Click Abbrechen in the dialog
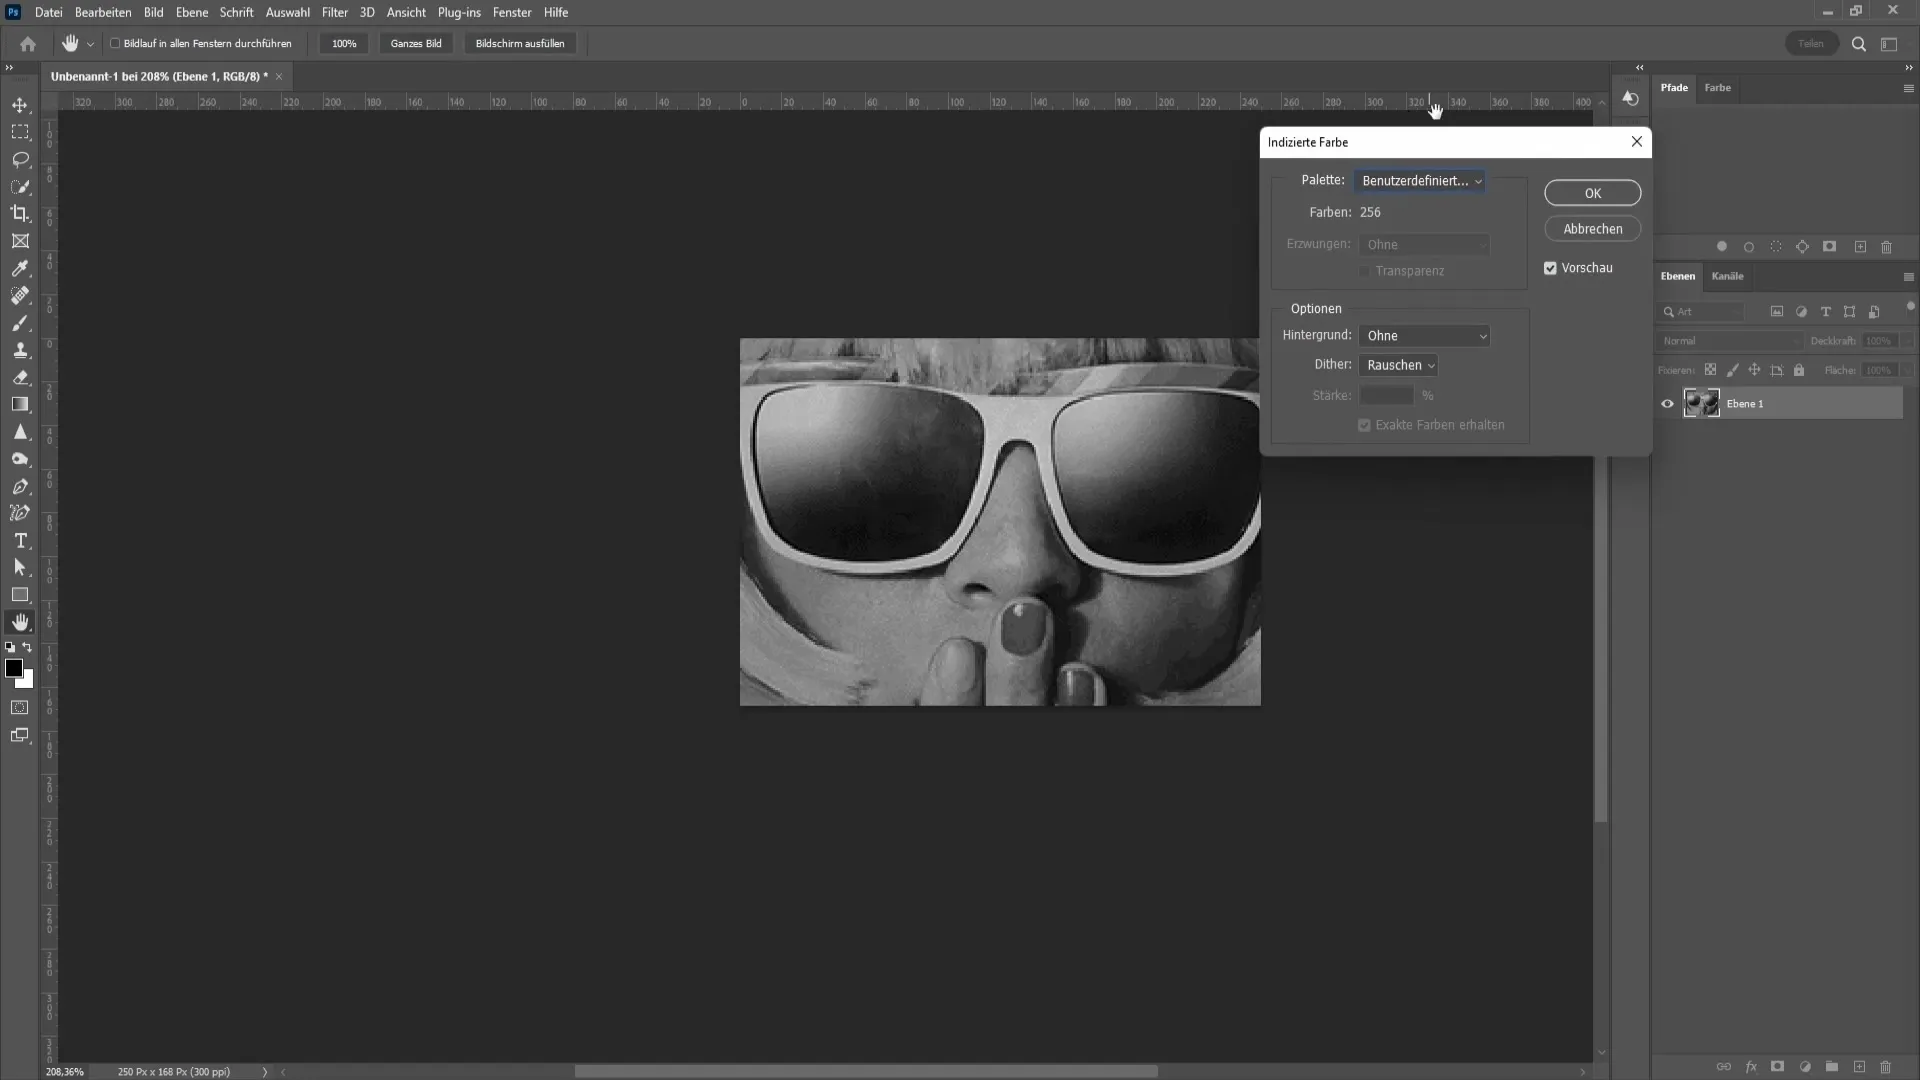Screen dimensions: 1920x1080 pos(1592,229)
